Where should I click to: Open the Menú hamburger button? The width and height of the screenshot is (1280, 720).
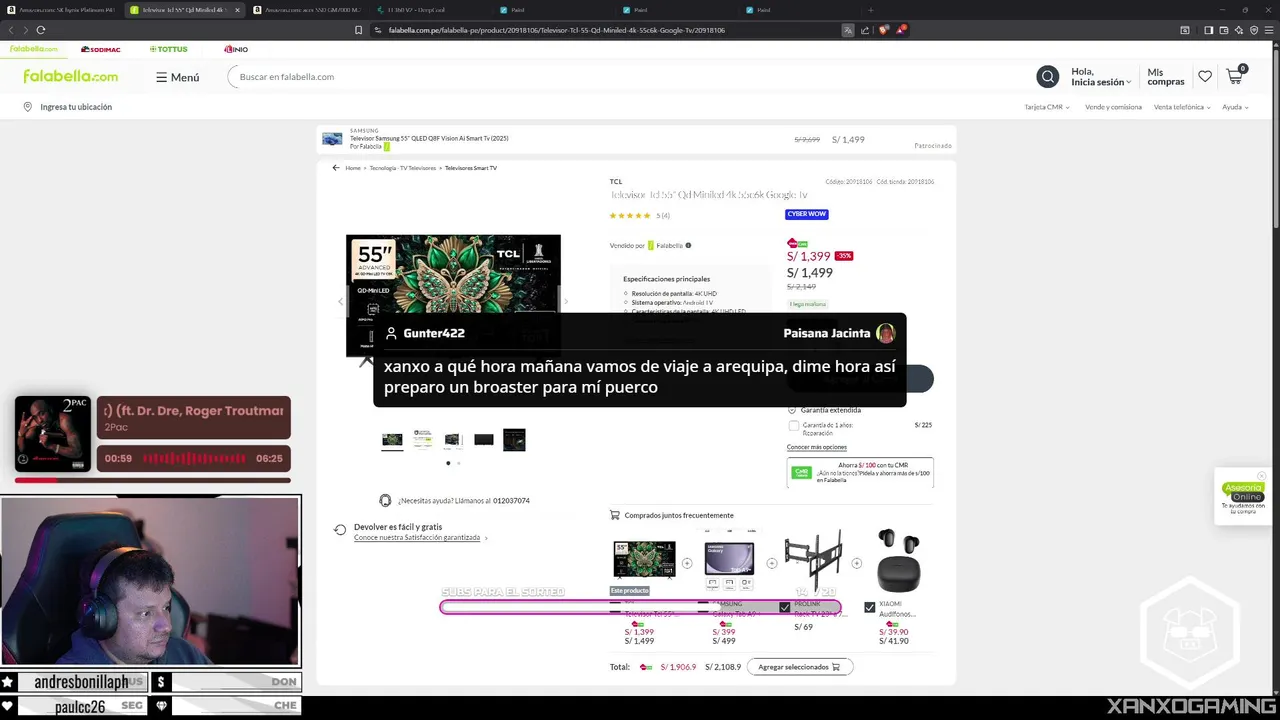[x=177, y=77]
